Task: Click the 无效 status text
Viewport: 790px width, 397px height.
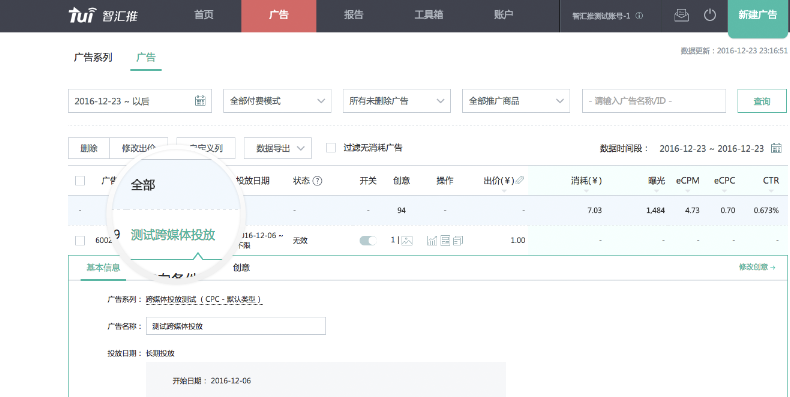Action: (x=300, y=241)
